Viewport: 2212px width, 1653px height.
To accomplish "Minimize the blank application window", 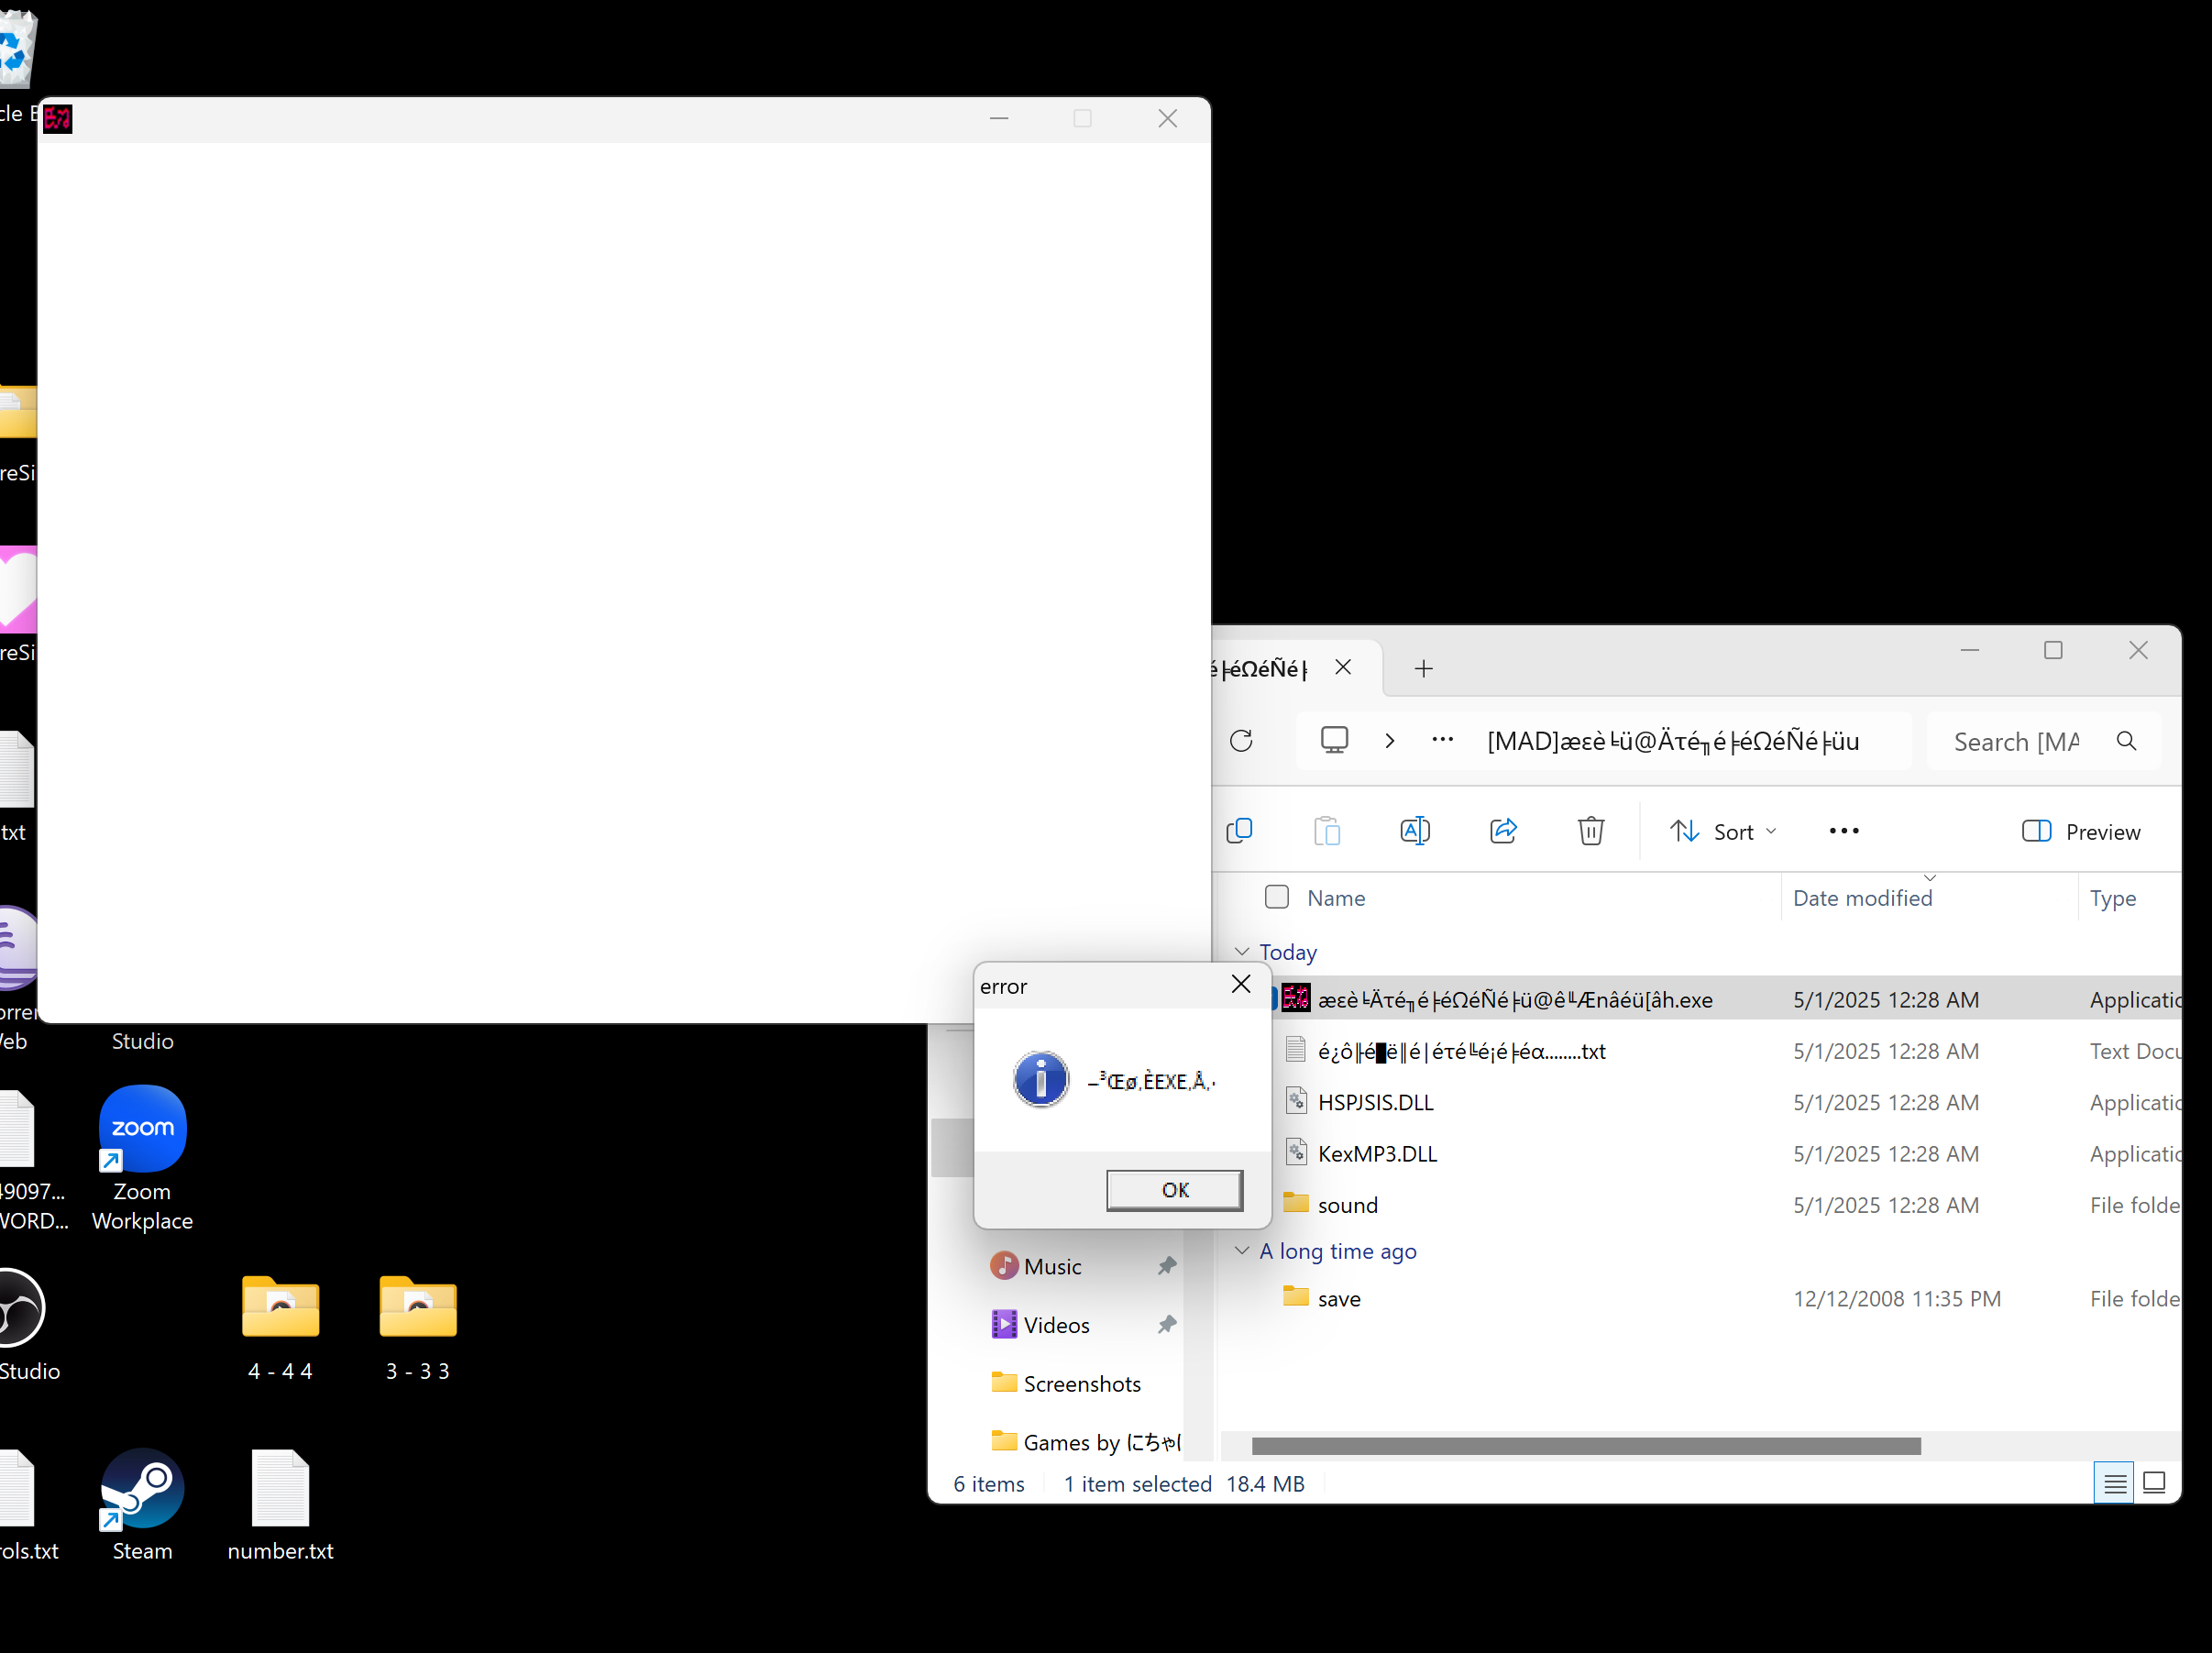I will pyautogui.click(x=999, y=118).
